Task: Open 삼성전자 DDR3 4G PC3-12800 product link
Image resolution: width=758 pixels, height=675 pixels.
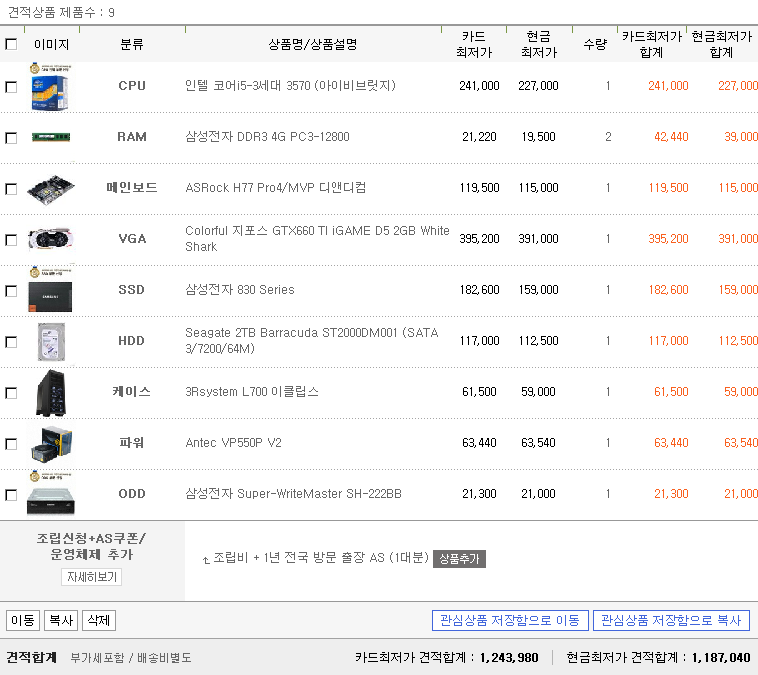Action: click(267, 137)
